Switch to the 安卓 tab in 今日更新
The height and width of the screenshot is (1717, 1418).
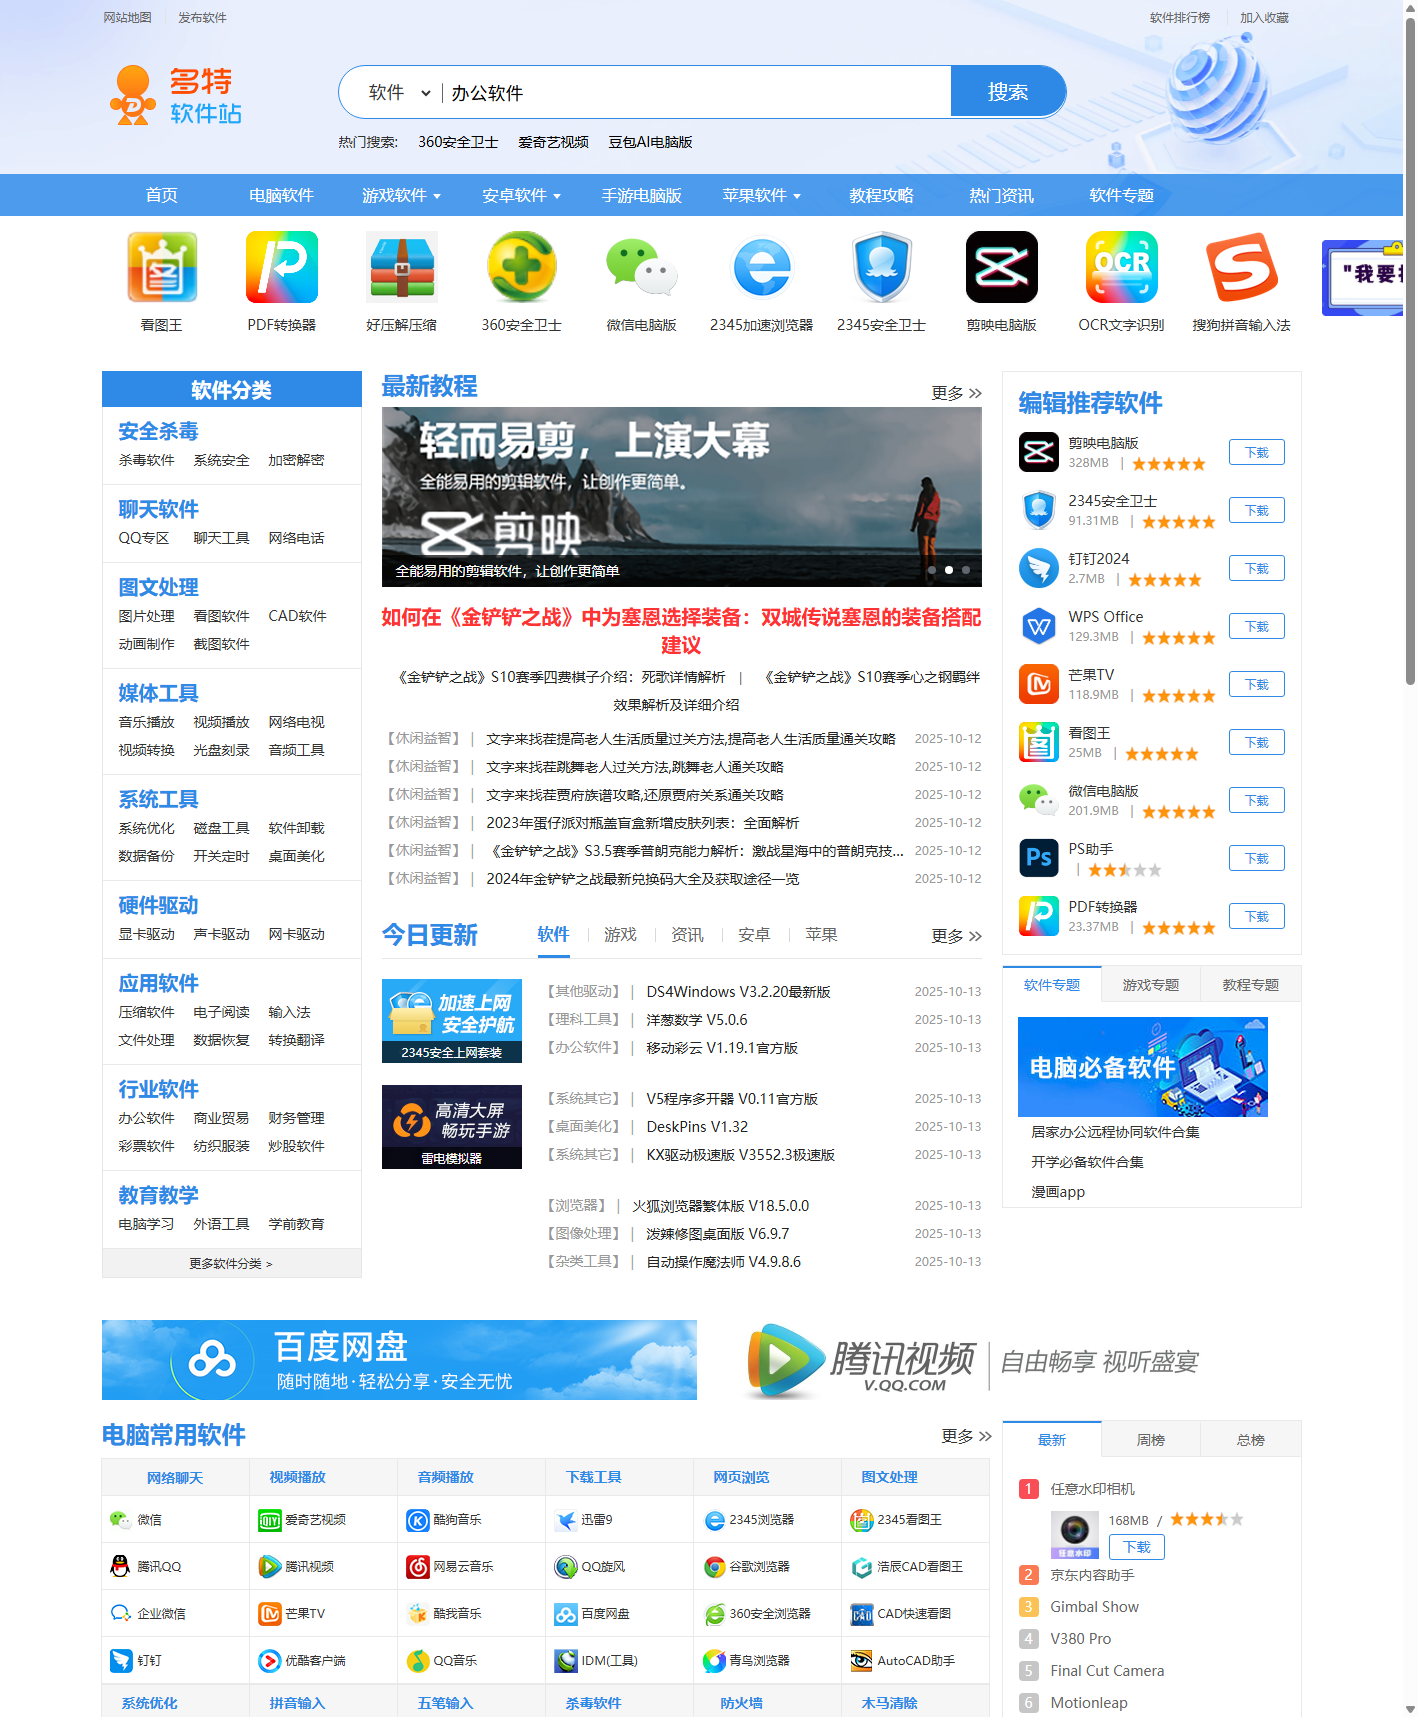[x=754, y=934]
